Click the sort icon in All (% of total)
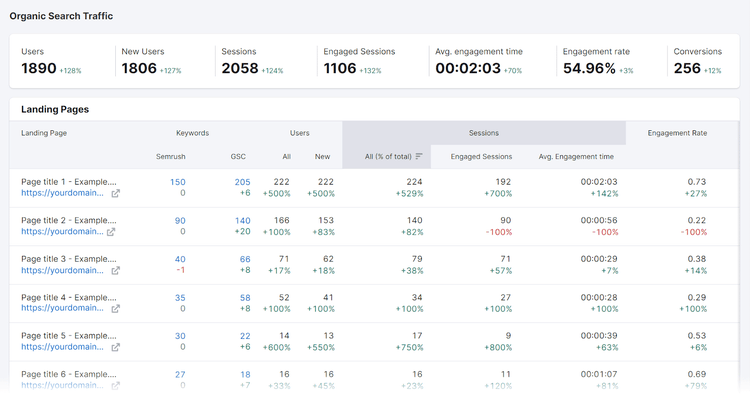The image size is (750, 396). click(419, 156)
